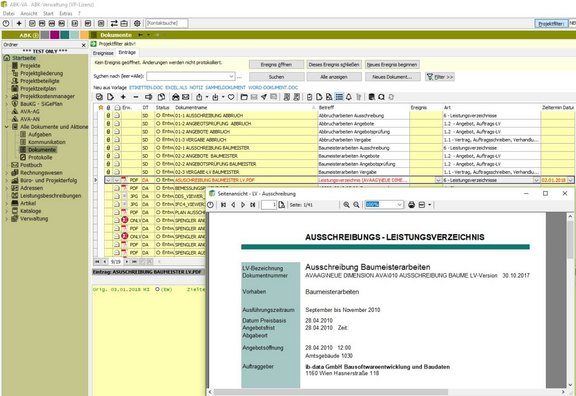Jump to last page in Seitenansicht window
This screenshot has width=576, height=396.
tap(252, 205)
